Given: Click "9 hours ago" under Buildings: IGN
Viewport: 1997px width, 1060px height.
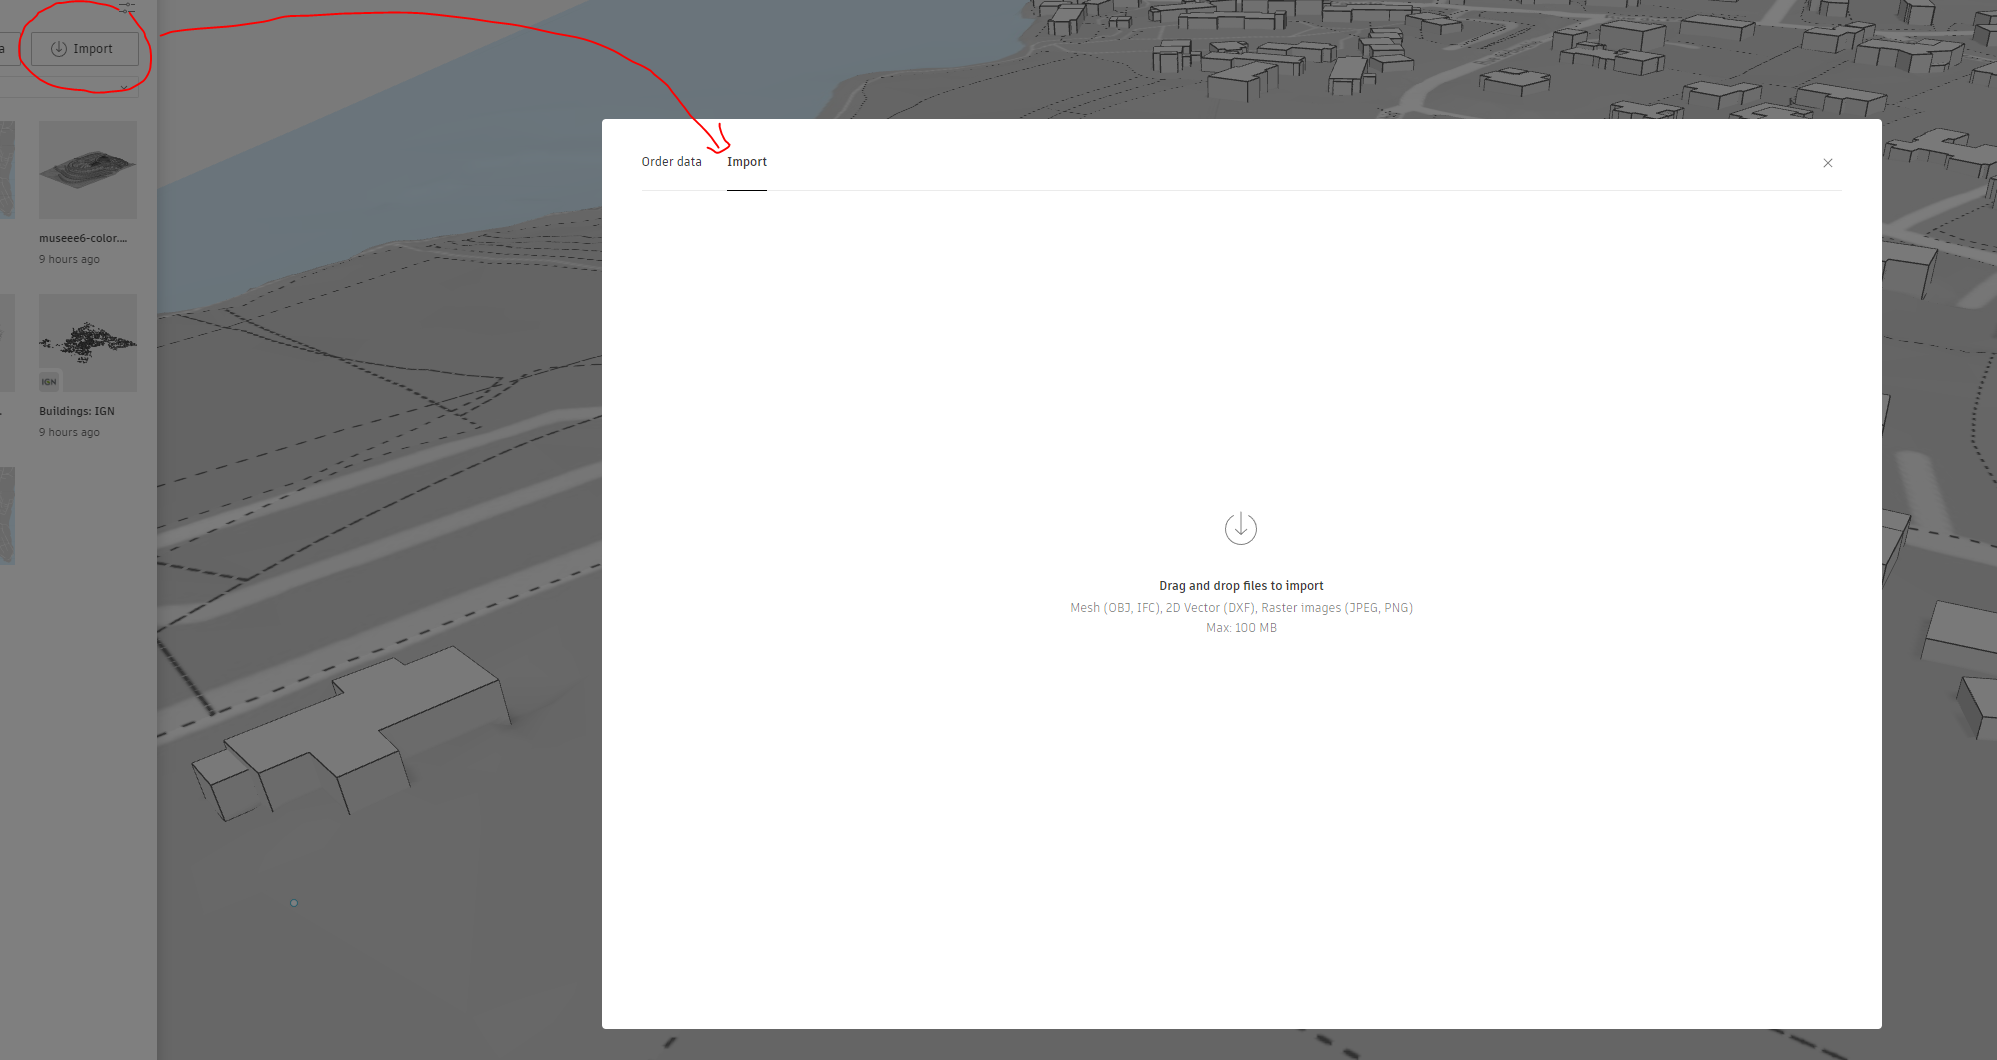Looking at the screenshot, I should 69,432.
